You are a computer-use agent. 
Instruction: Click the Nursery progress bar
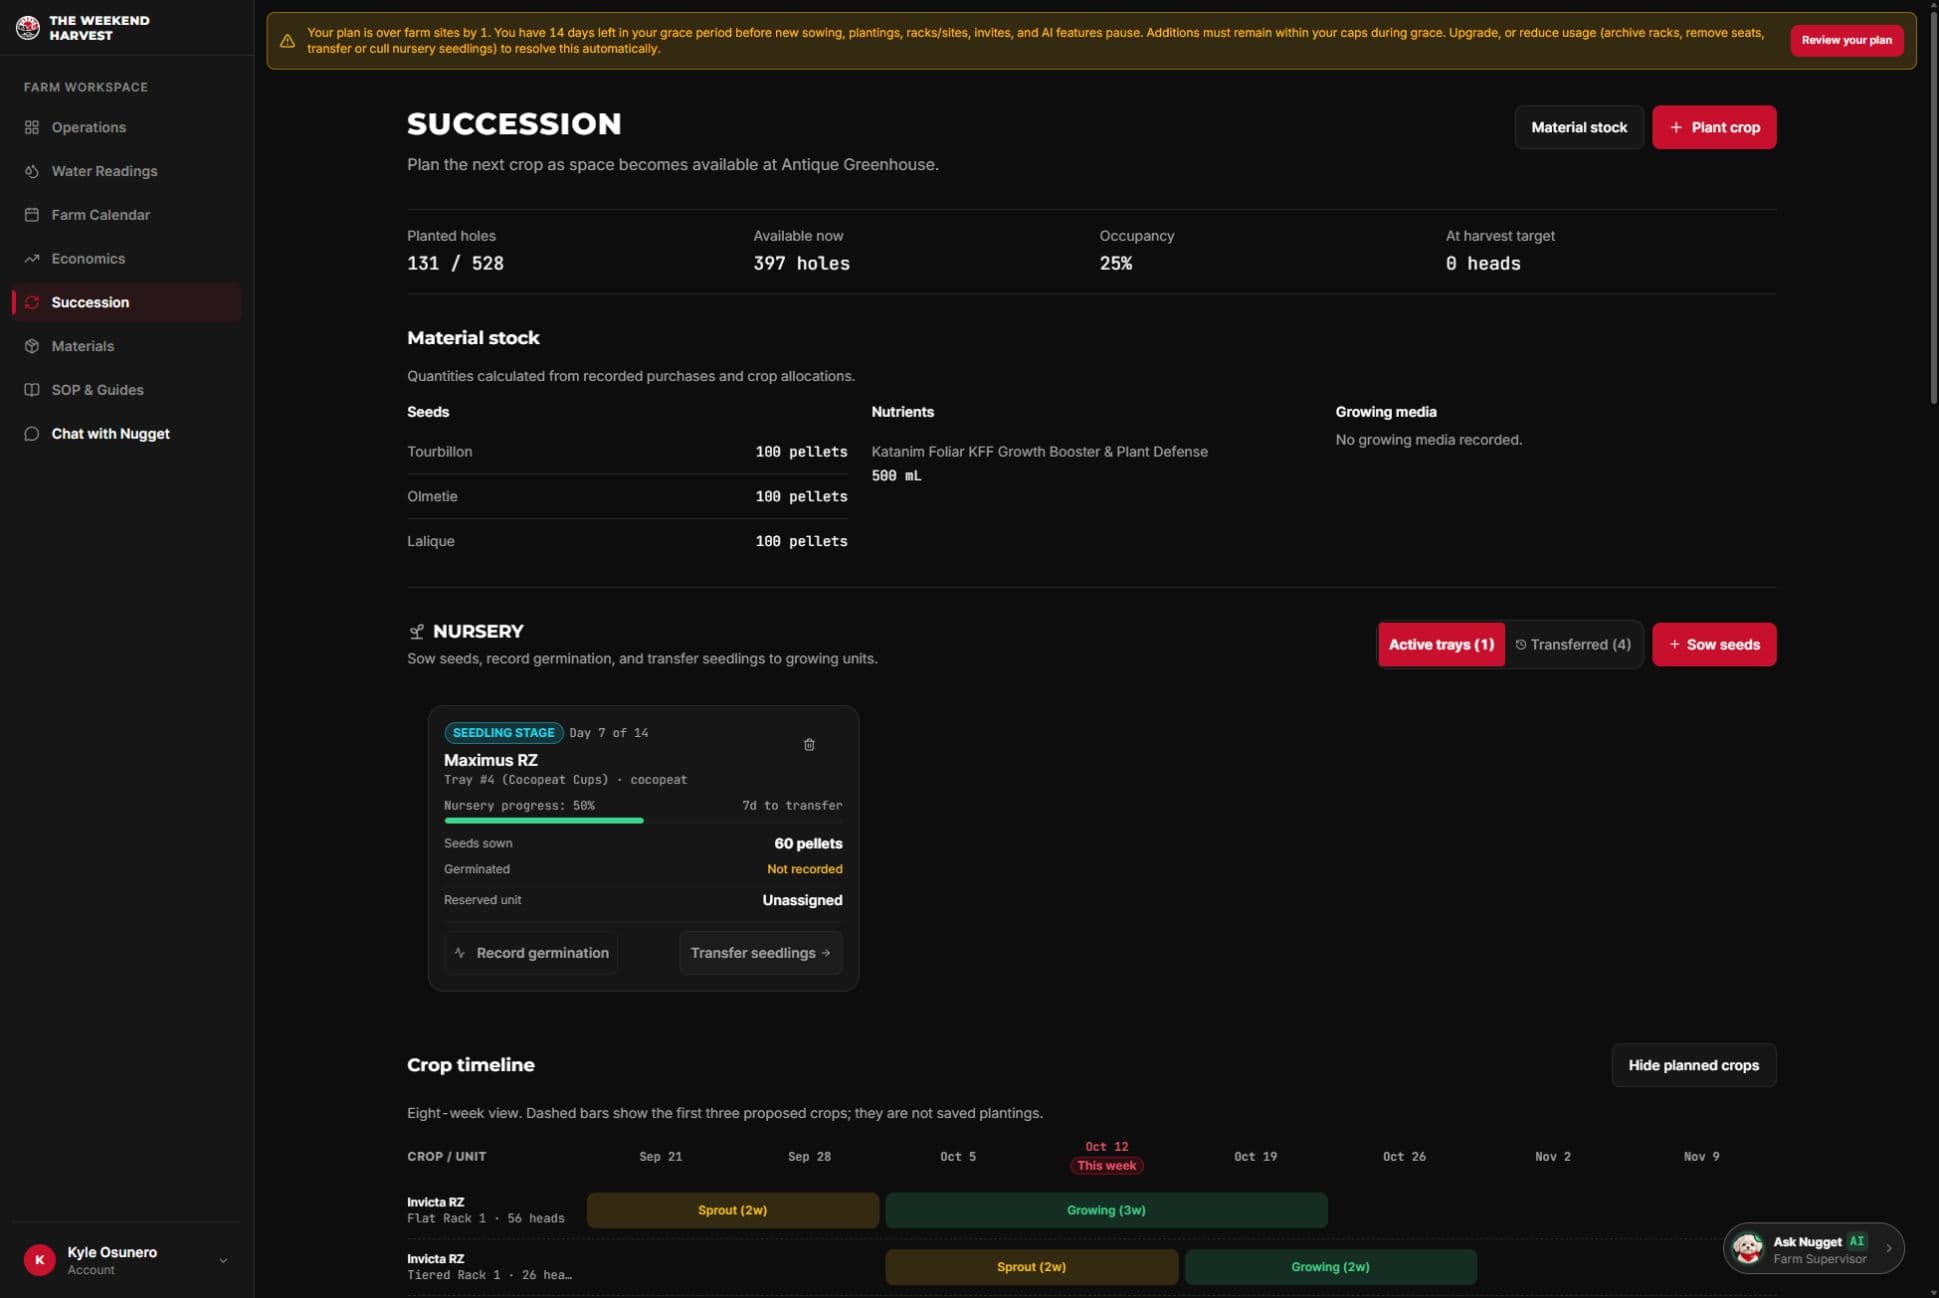[x=643, y=821]
